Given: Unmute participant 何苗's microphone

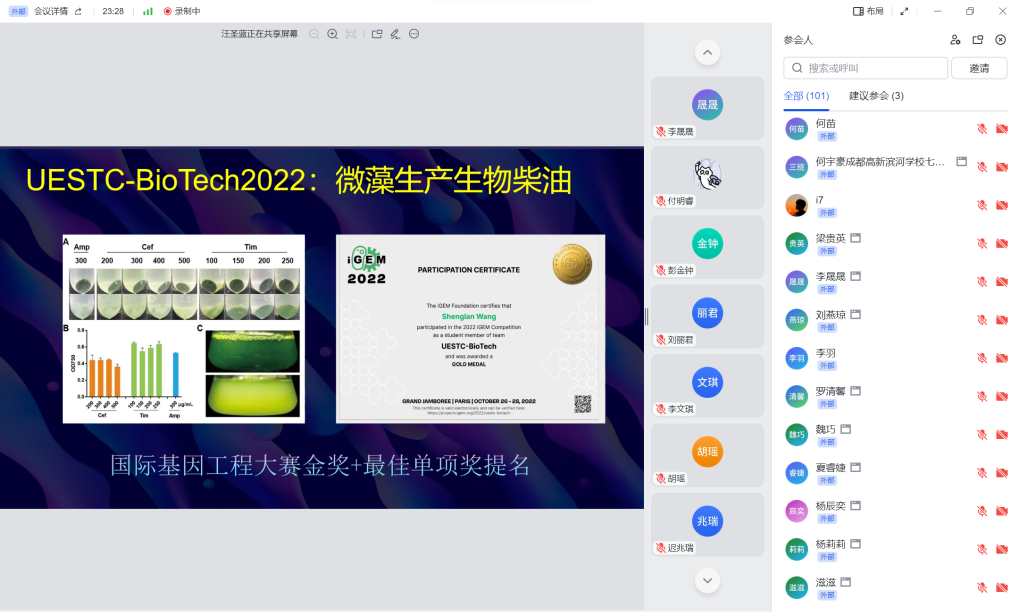Looking at the screenshot, I should [983, 130].
